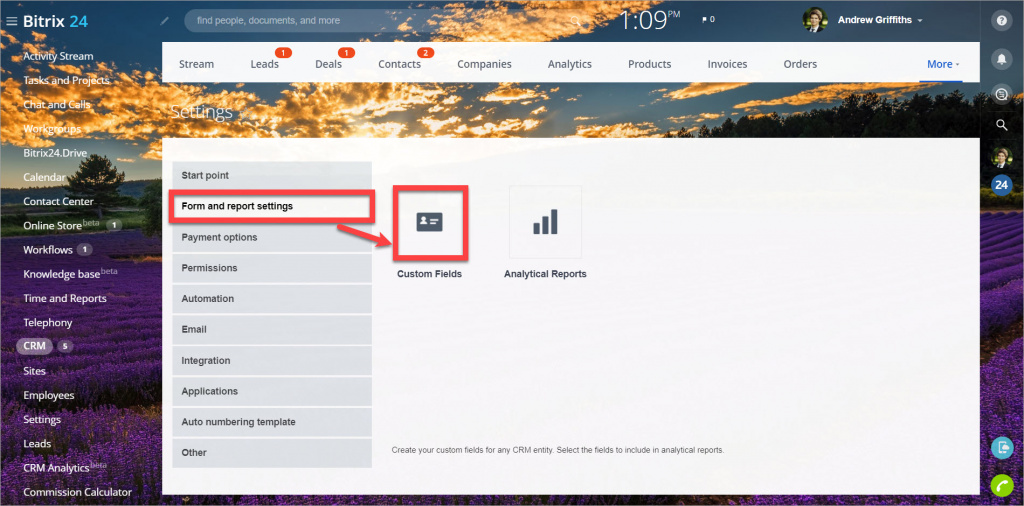Select Applications in settings menu
The height and width of the screenshot is (506, 1024).
tap(272, 391)
